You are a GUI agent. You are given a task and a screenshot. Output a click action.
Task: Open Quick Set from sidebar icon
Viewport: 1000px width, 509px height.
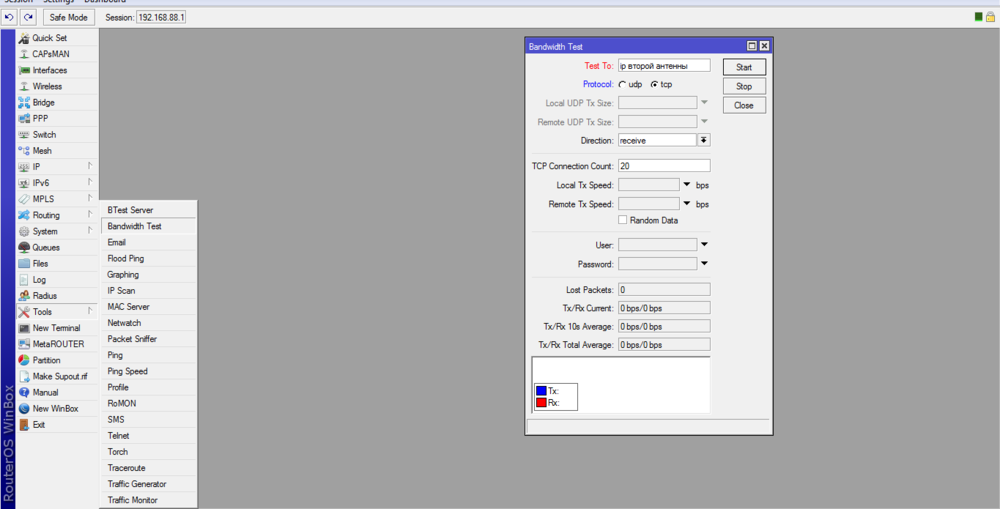24,38
